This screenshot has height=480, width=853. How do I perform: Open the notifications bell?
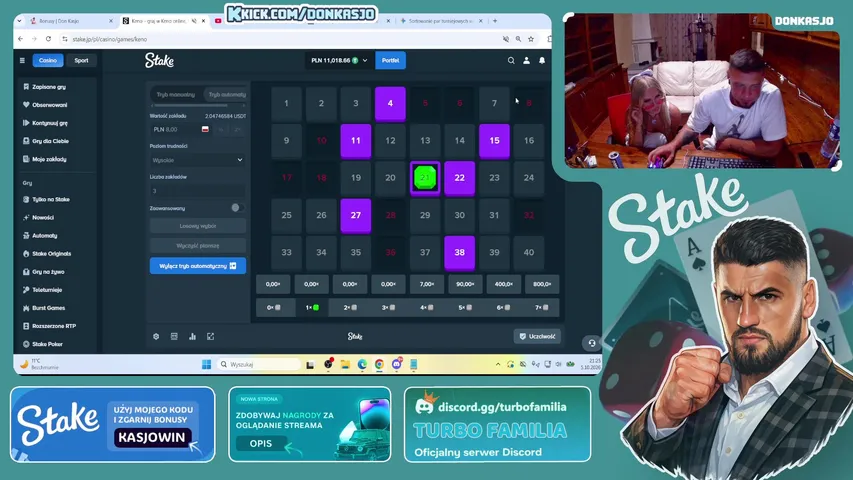coord(542,60)
